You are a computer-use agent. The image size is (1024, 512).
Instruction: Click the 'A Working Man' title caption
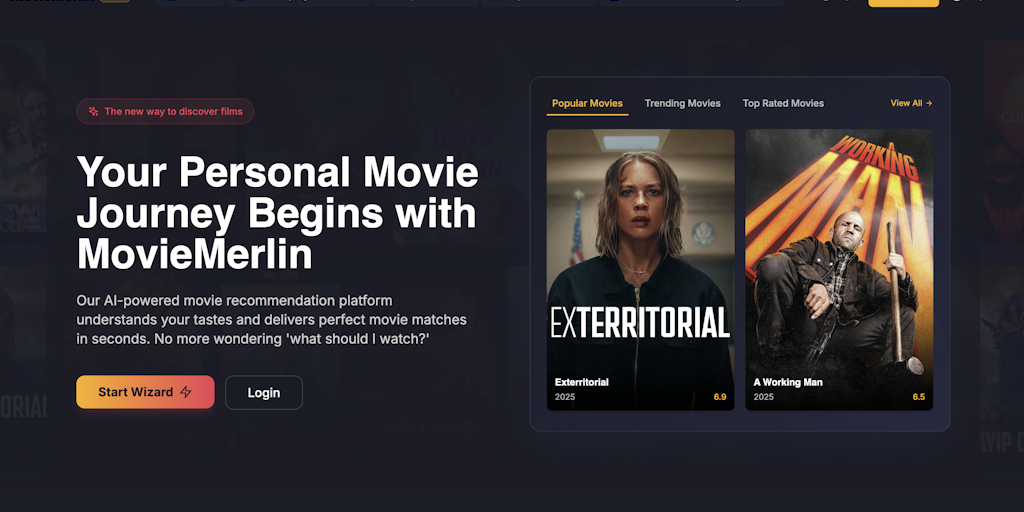click(788, 382)
